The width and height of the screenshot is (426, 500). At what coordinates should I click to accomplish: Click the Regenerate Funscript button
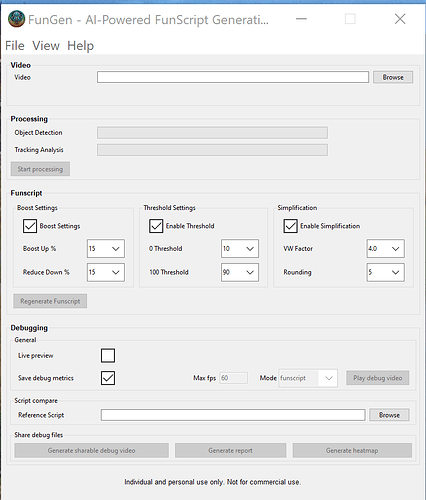pyautogui.click(x=50, y=301)
